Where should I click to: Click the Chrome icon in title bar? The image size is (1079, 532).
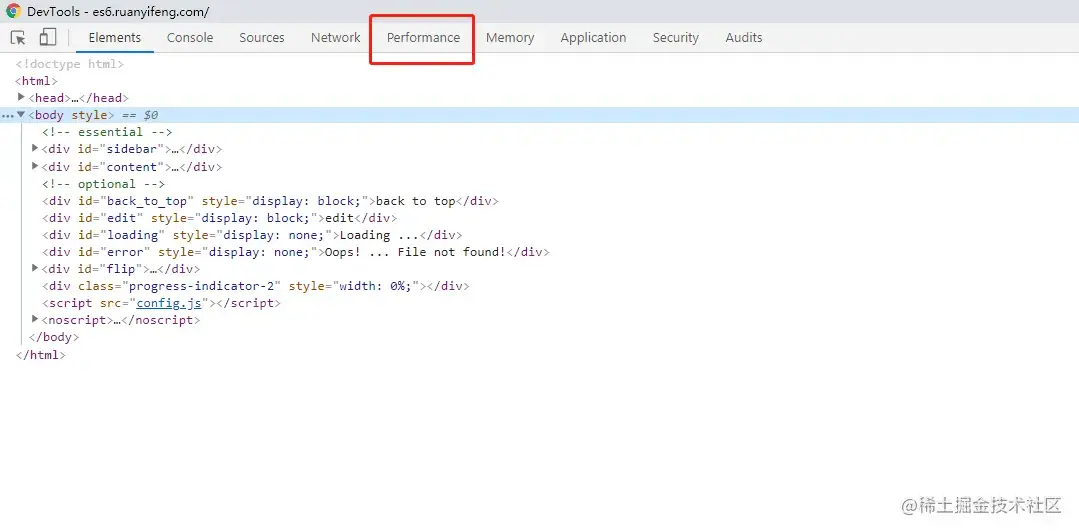click(13, 11)
